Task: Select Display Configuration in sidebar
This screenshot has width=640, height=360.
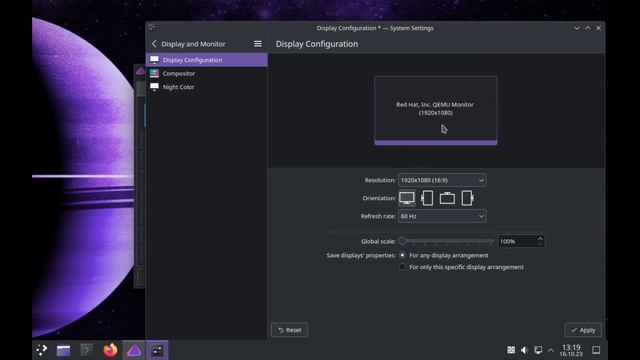Action: point(207,60)
